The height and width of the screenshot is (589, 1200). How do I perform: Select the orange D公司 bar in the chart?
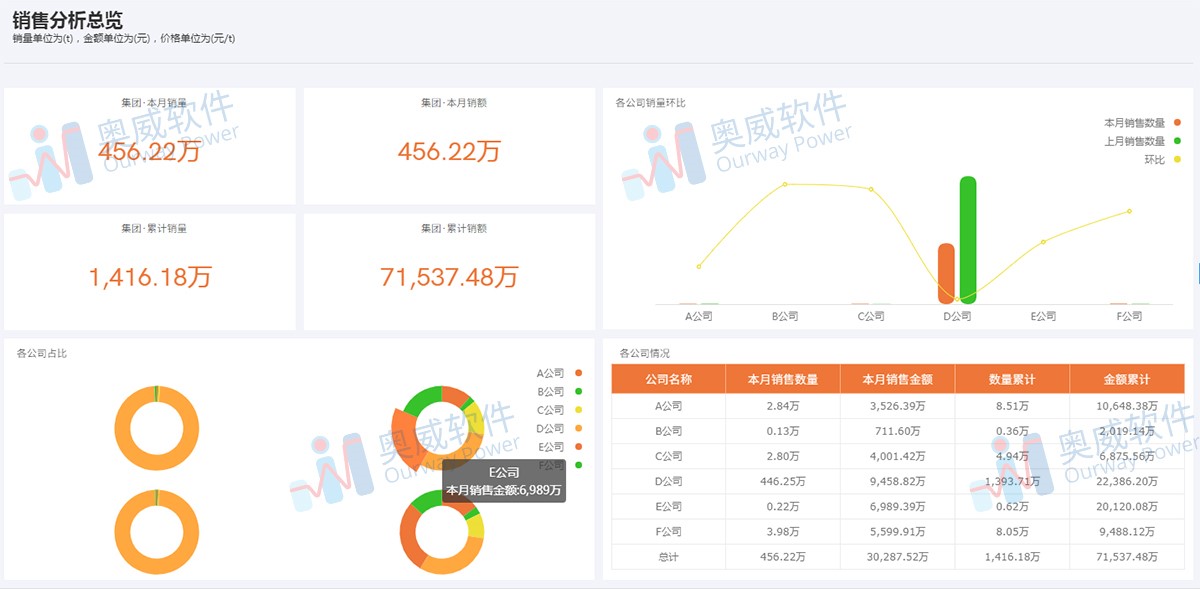944,272
